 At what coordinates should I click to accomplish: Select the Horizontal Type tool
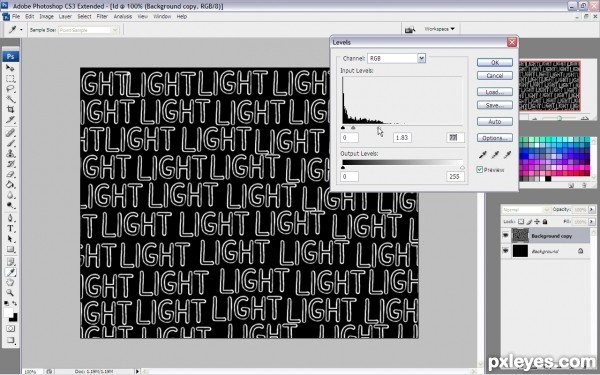click(x=10, y=229)
